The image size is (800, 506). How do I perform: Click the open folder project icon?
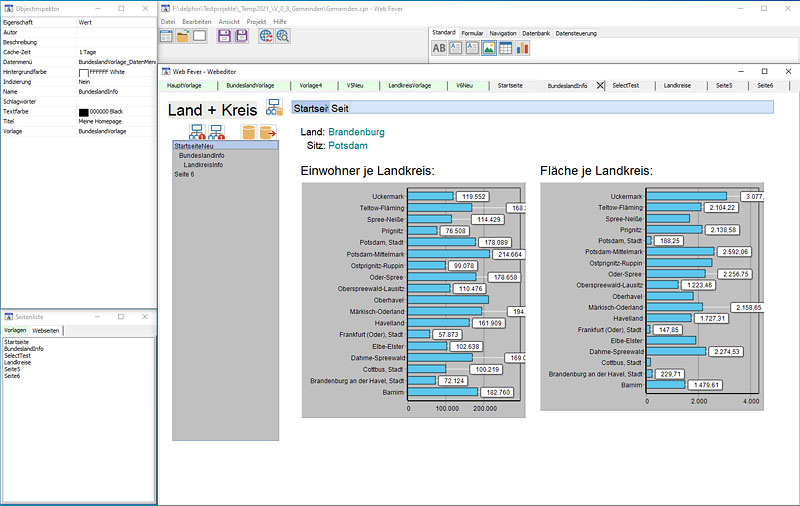[x=183, y=36]
